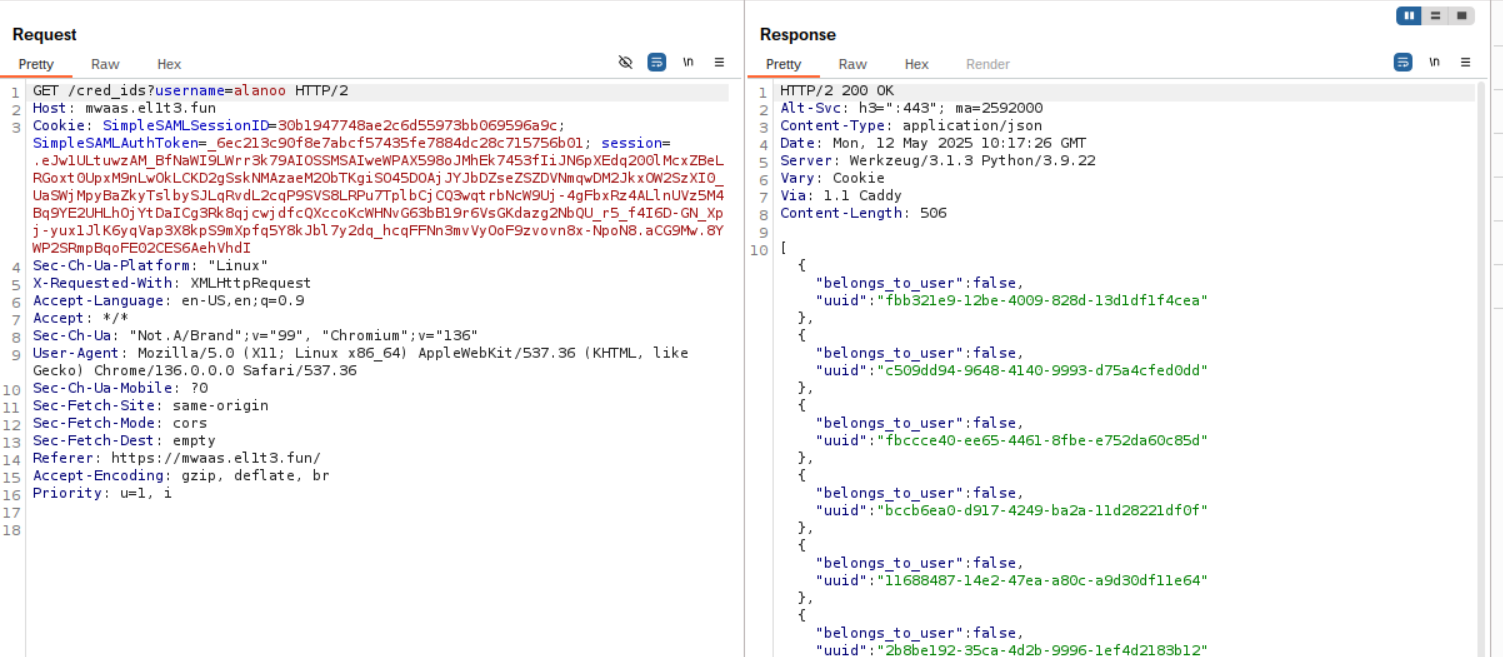Click the 'HTTP/2 200 OK' status line
This screenshot has height=657, width=1503.
click(837, 91)
